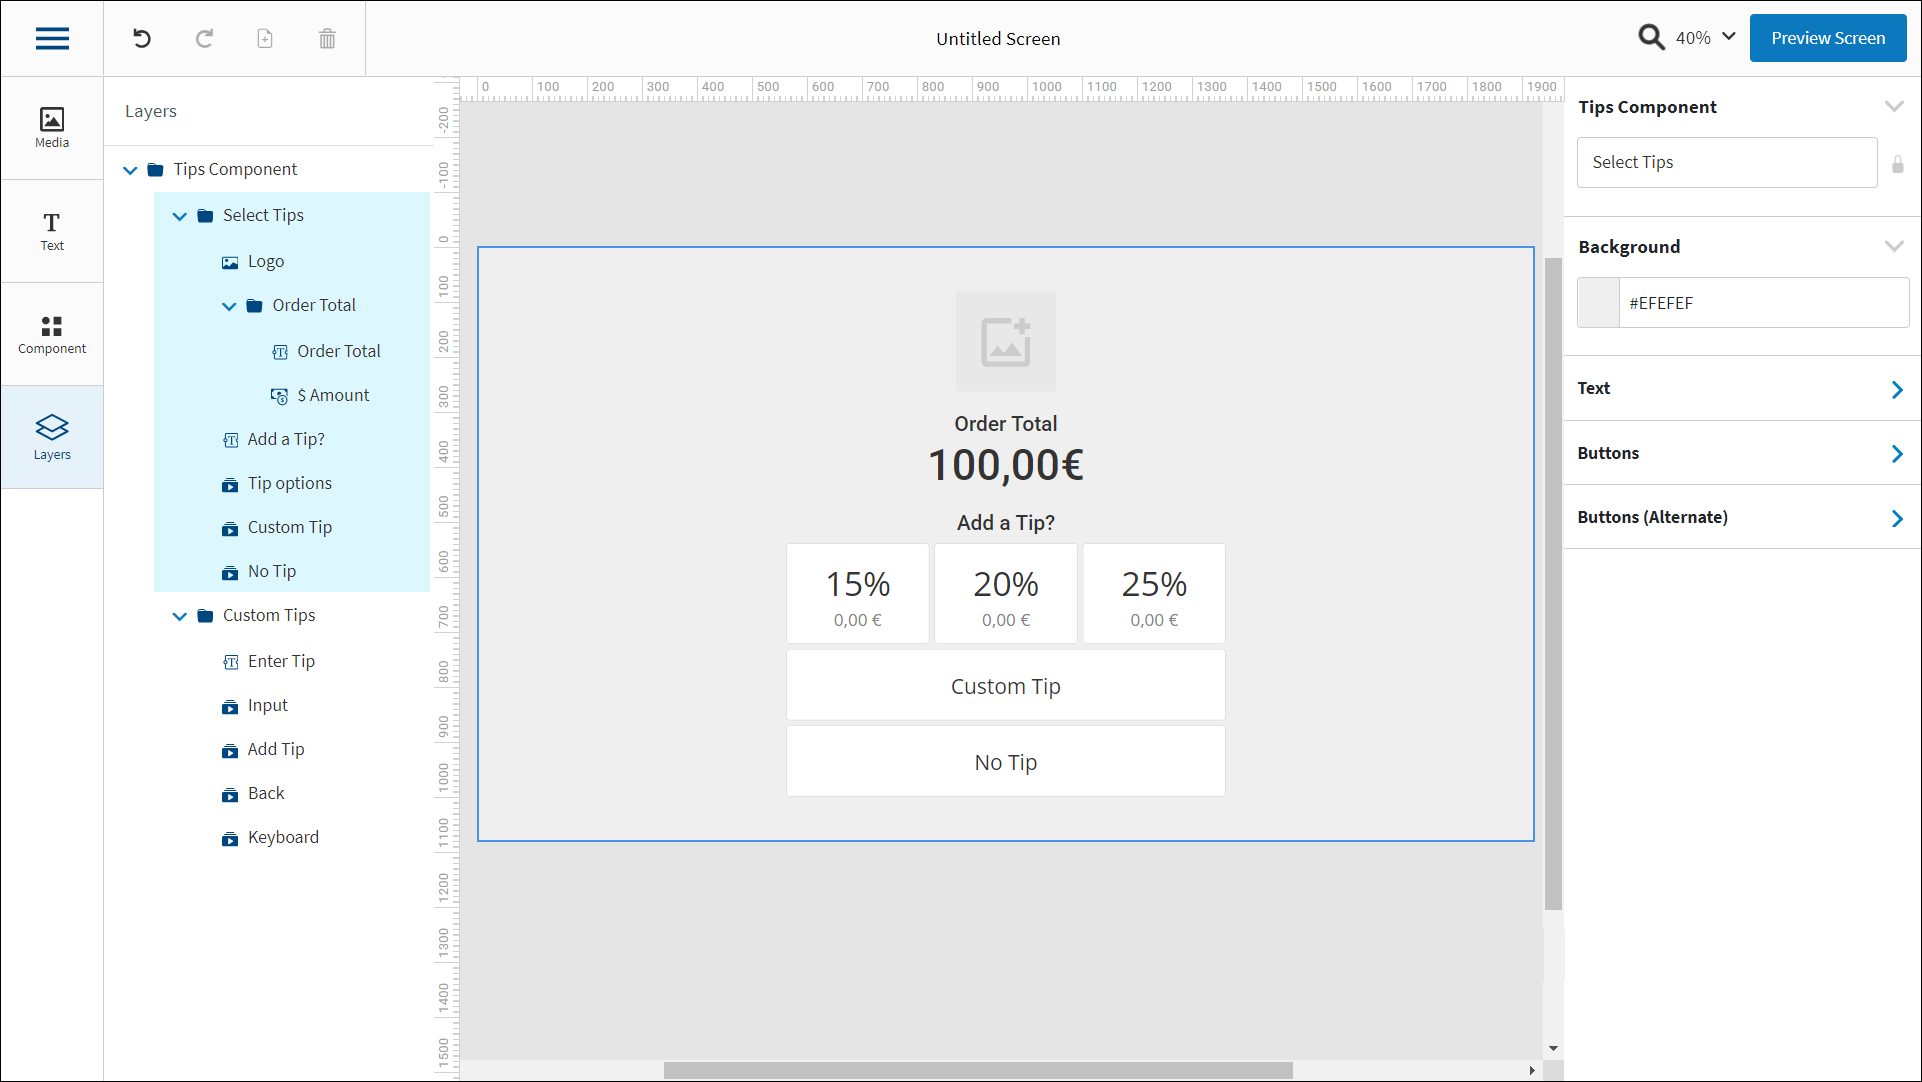
Task: Click the magnifier zoom icon
Action: 1651,38
